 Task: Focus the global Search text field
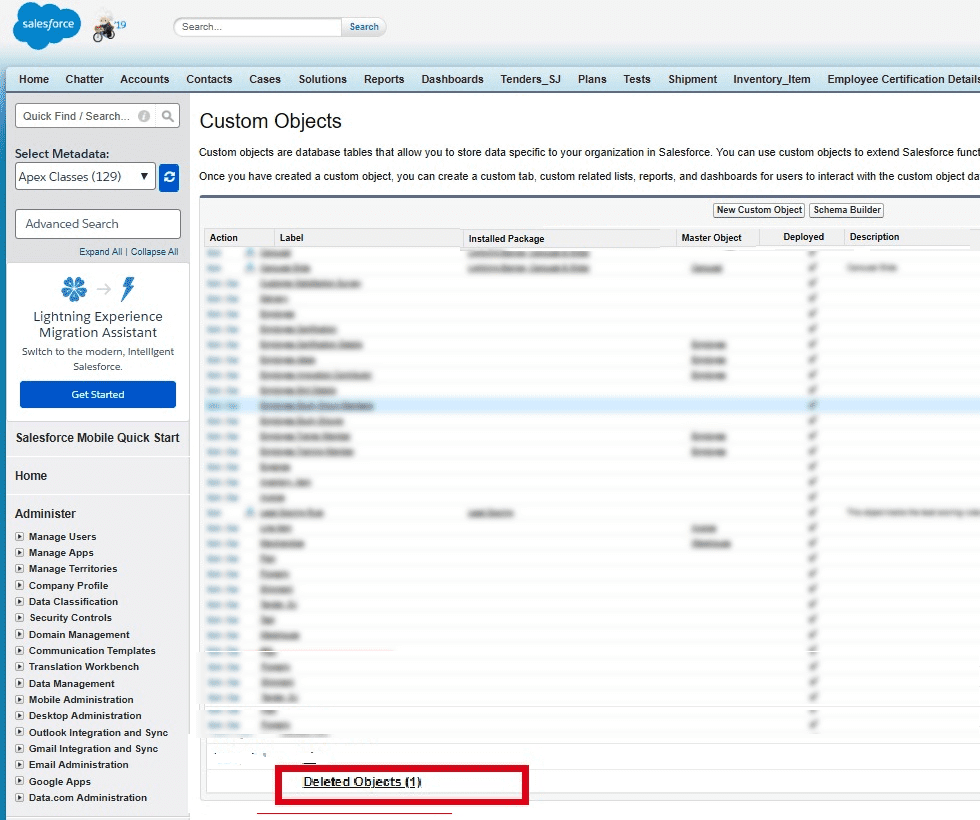pos(258,27)
